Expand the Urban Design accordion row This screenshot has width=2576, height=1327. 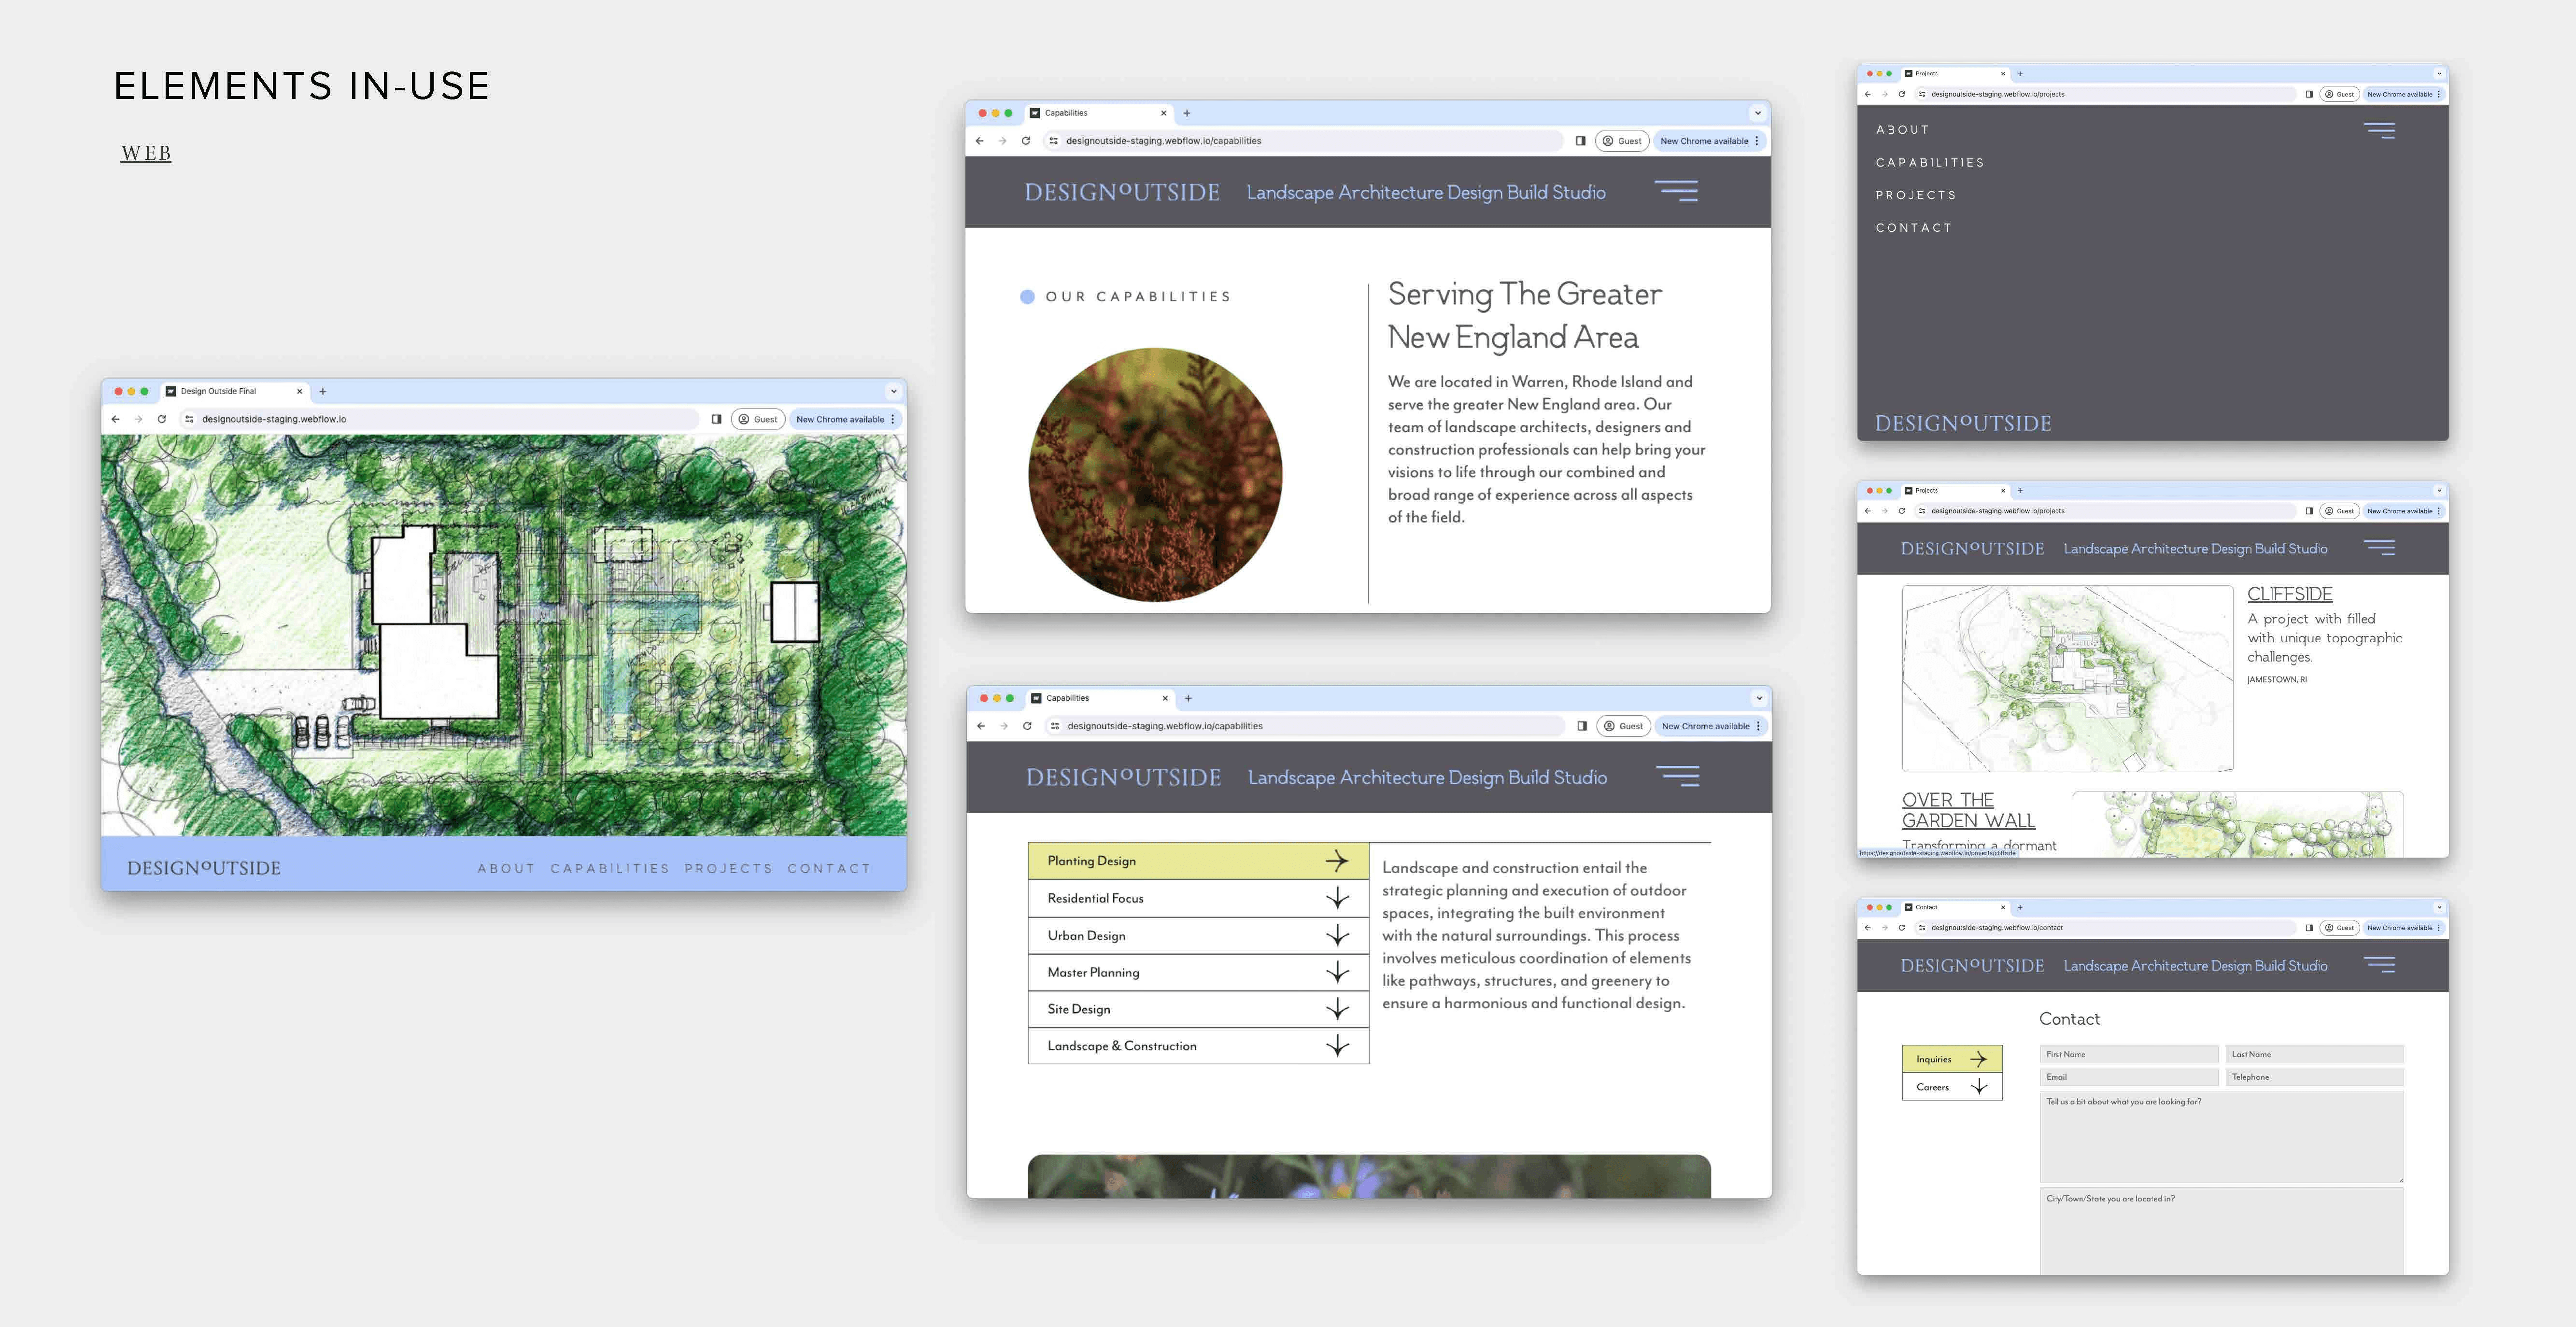tap(1198, 935)
